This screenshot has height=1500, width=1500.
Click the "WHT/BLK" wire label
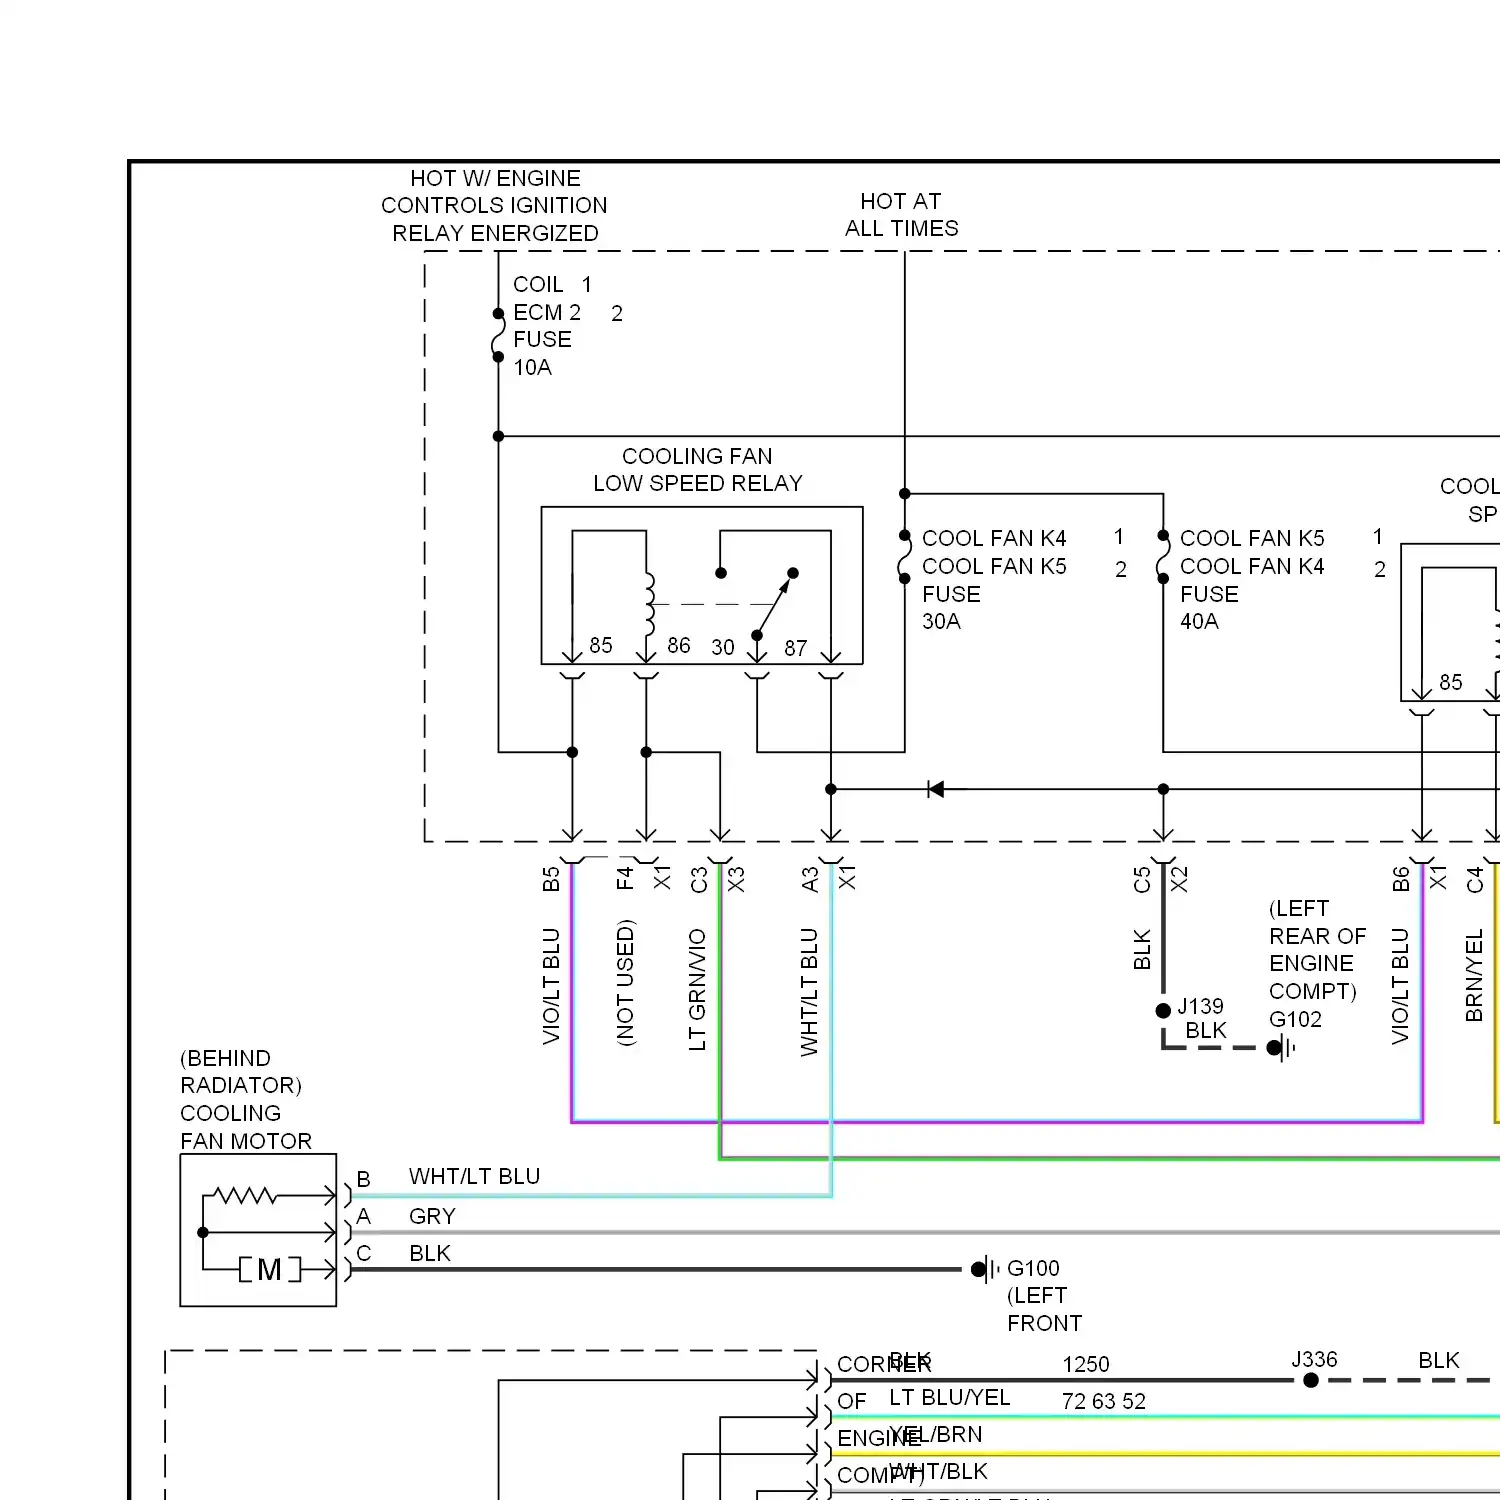point(938,1472)
